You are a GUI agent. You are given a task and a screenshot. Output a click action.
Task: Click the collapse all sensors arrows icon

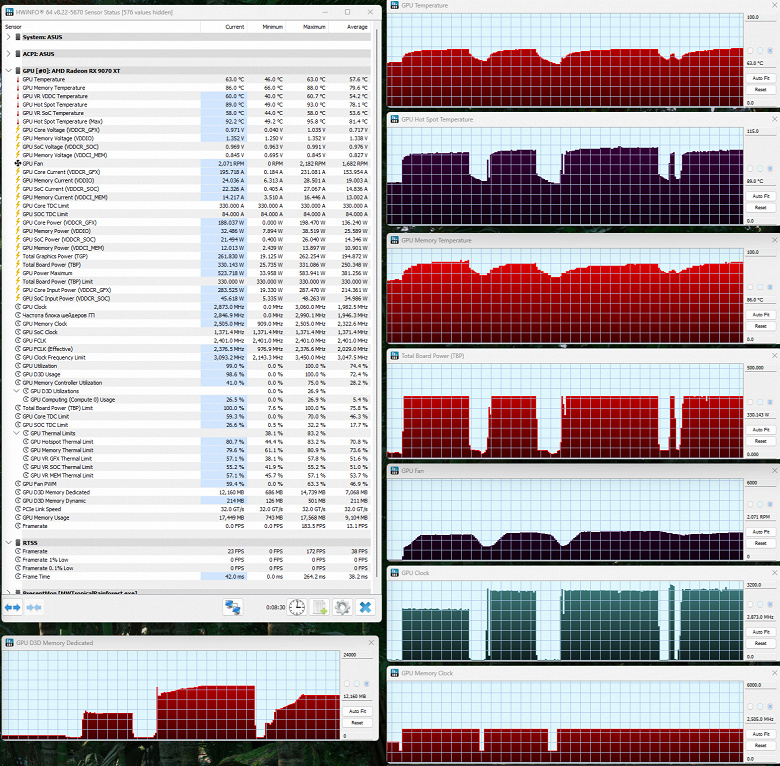[x=34, y=607]
